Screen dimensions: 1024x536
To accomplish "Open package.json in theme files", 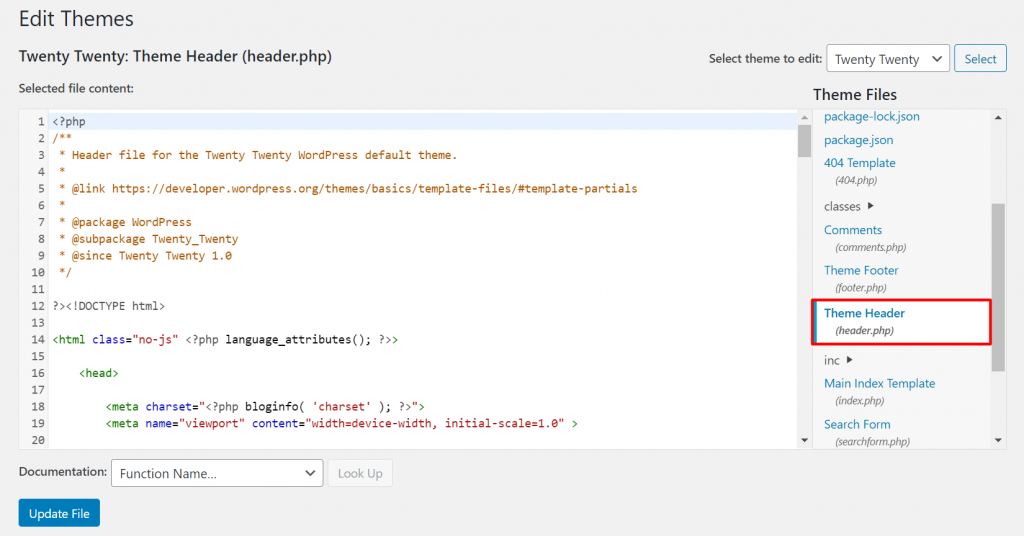I will 858,140.
